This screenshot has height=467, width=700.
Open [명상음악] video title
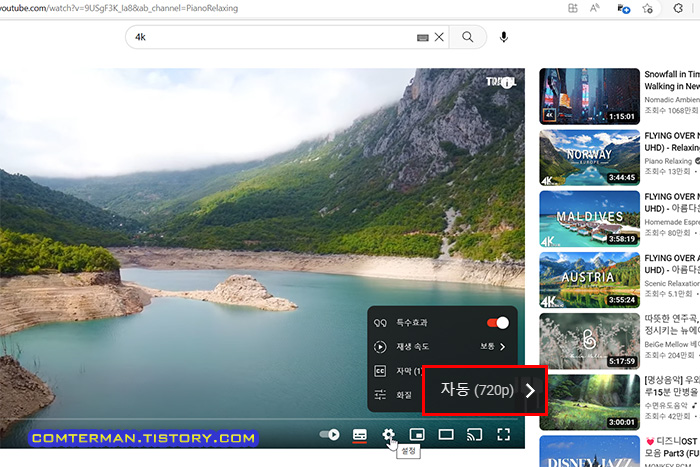point(672,386)
